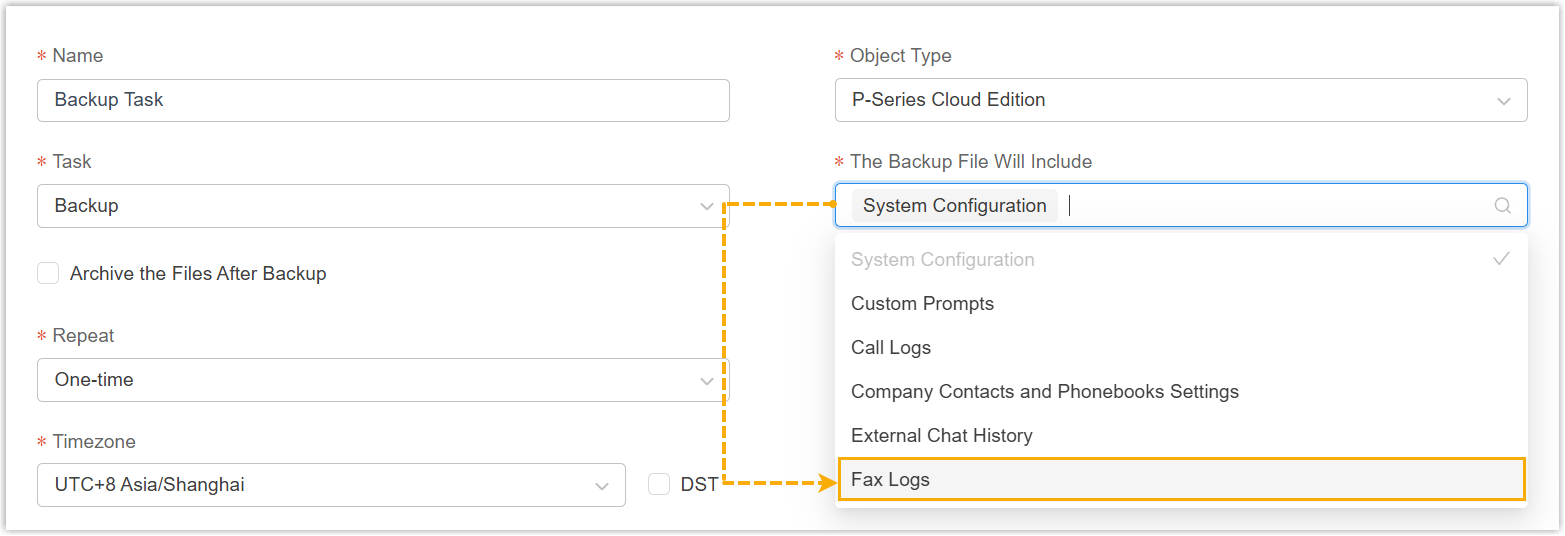Viewport: 1565px width, 536px height.
Task: Expand the Object Type dropdown arrow
Action: pyautogui.click(x=1503, y=101)
